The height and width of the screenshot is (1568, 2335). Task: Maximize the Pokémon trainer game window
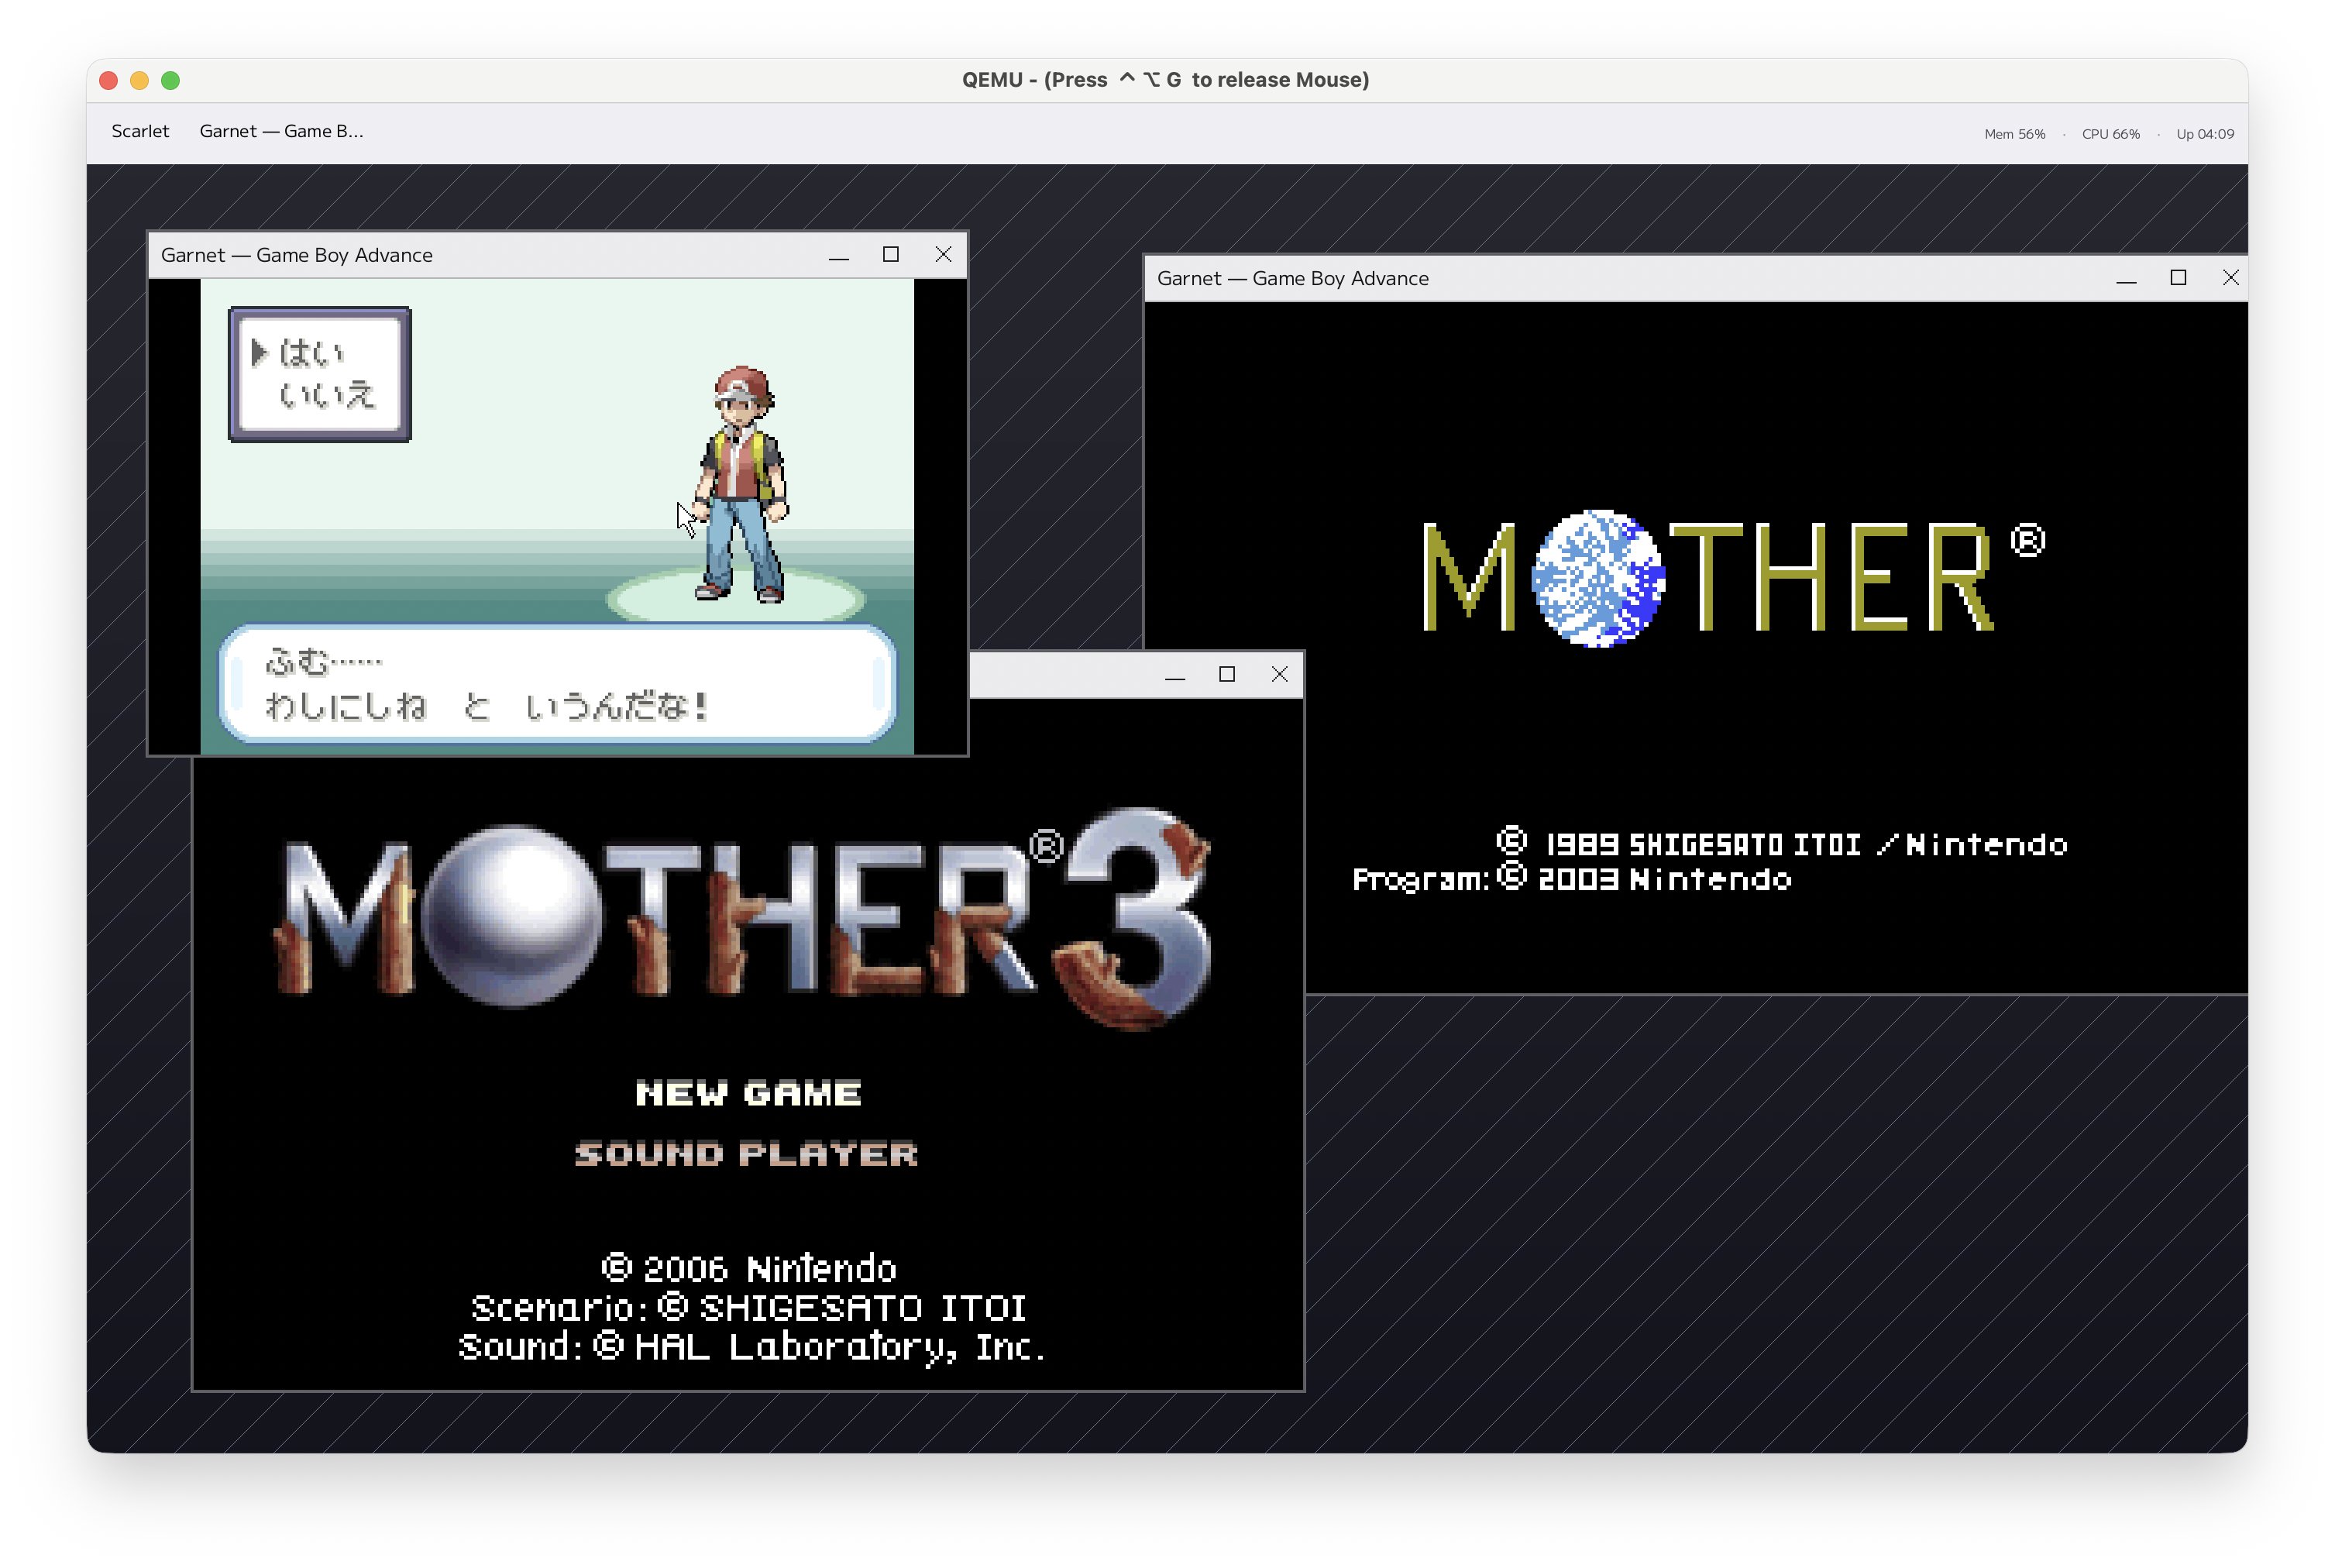point(891,255)
